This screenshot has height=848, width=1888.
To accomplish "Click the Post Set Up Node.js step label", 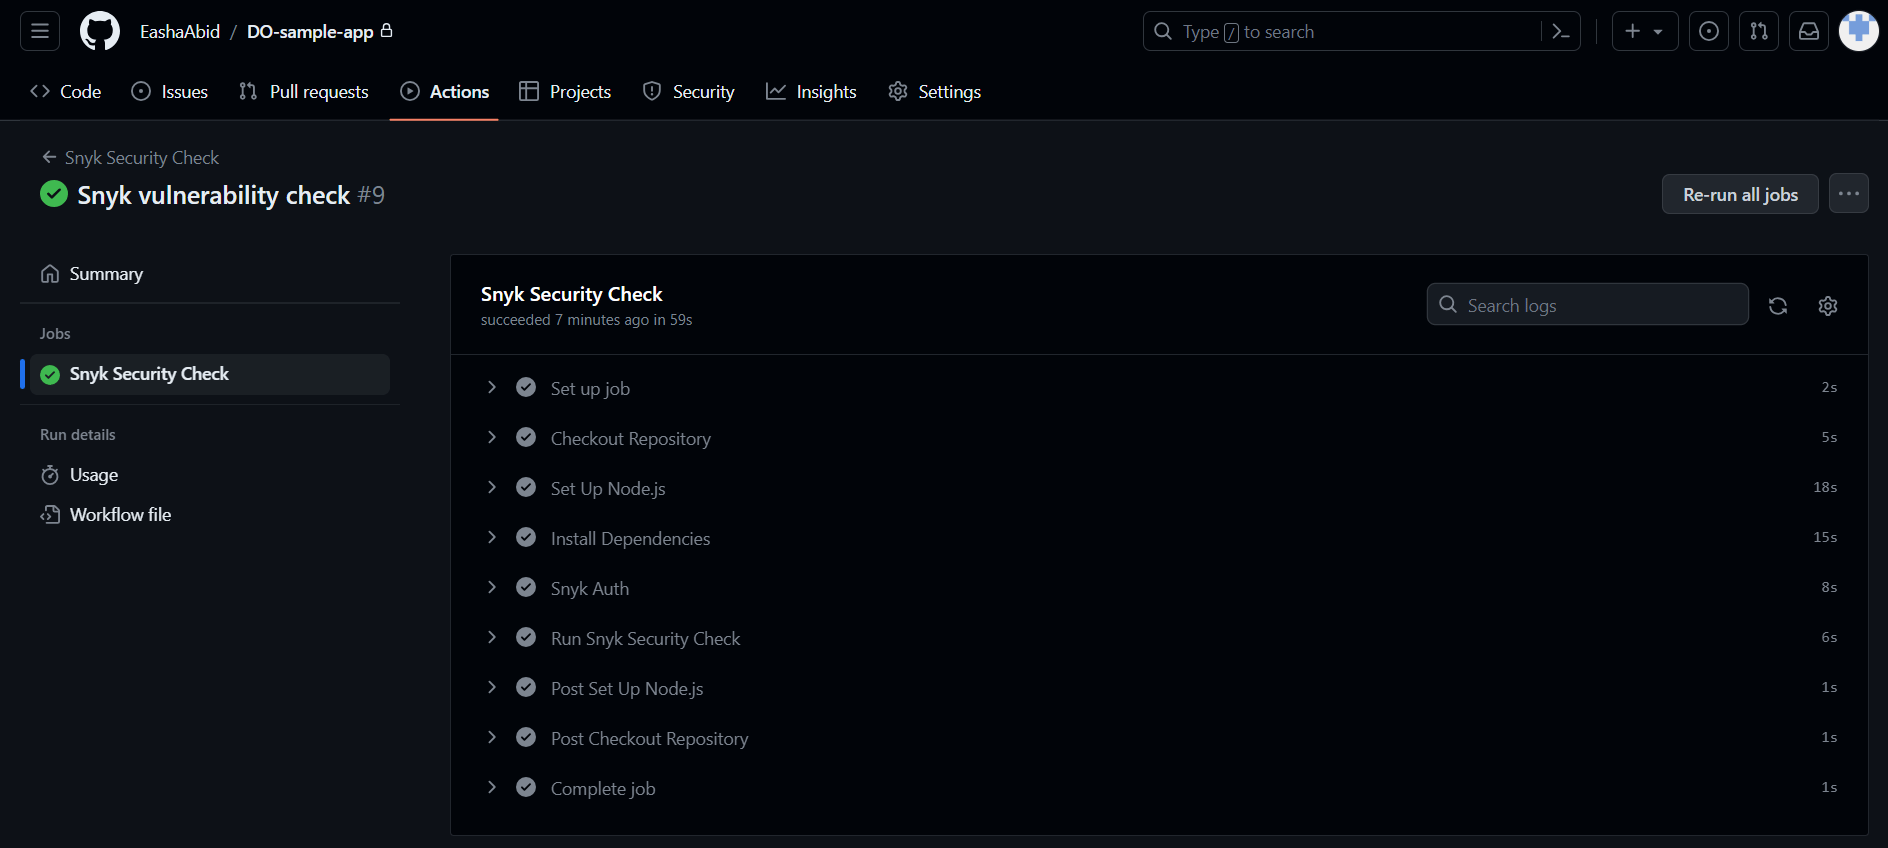I will coord(627,688).
